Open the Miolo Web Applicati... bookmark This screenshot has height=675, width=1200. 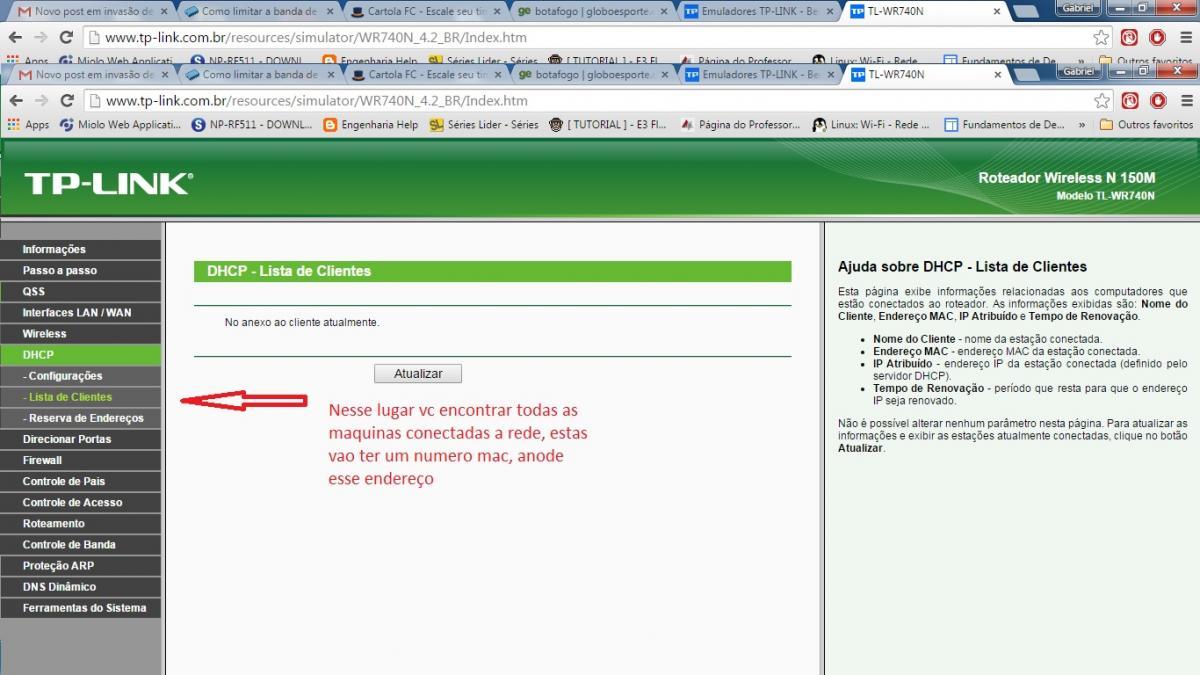(120, 125)
